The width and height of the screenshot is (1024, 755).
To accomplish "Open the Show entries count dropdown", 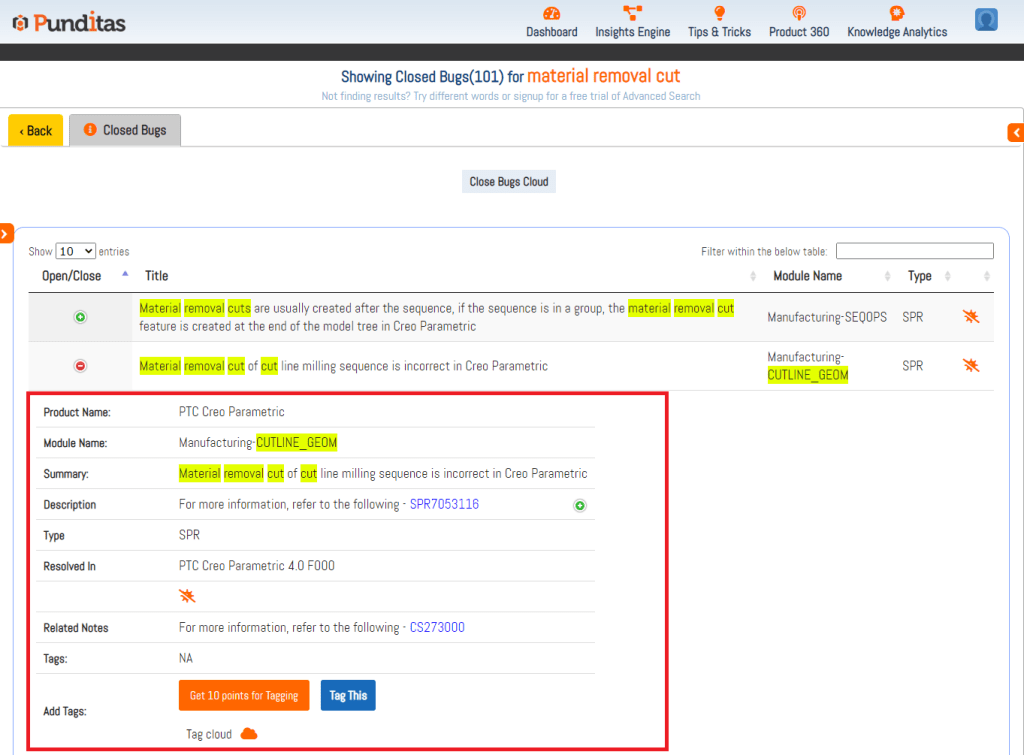I will 76,252.
